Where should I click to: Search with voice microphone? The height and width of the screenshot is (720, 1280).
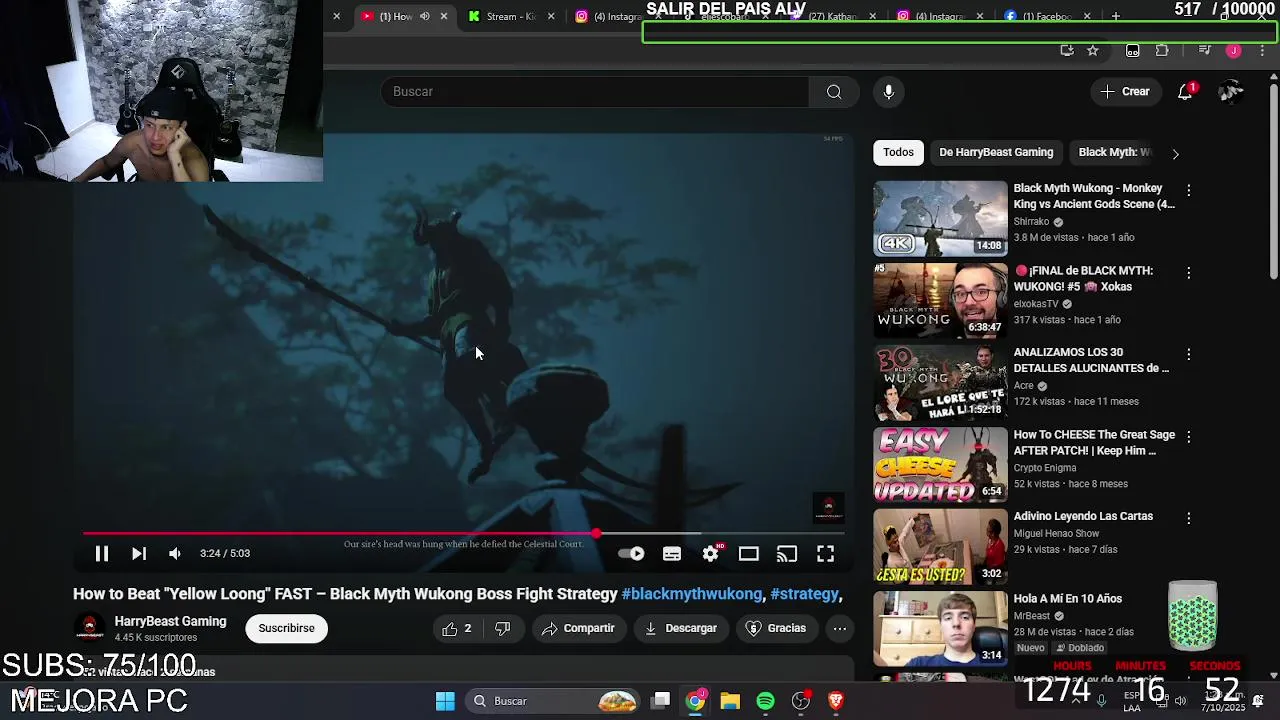(889, 91)
